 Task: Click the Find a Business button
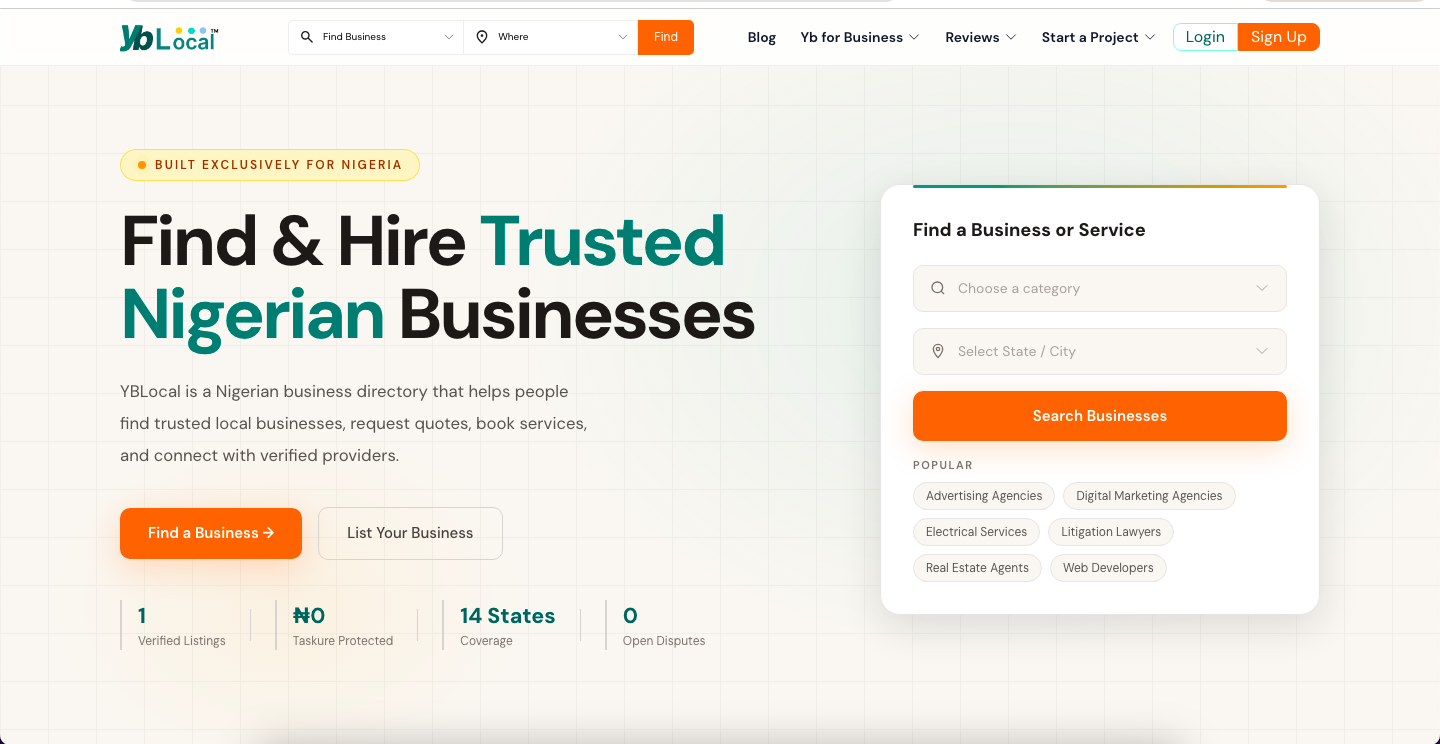(x=211, y=533)
